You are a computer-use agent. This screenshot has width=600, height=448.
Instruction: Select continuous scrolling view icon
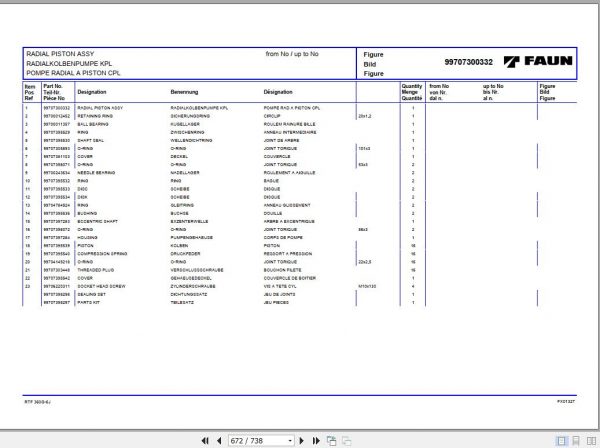coord(576,441)
